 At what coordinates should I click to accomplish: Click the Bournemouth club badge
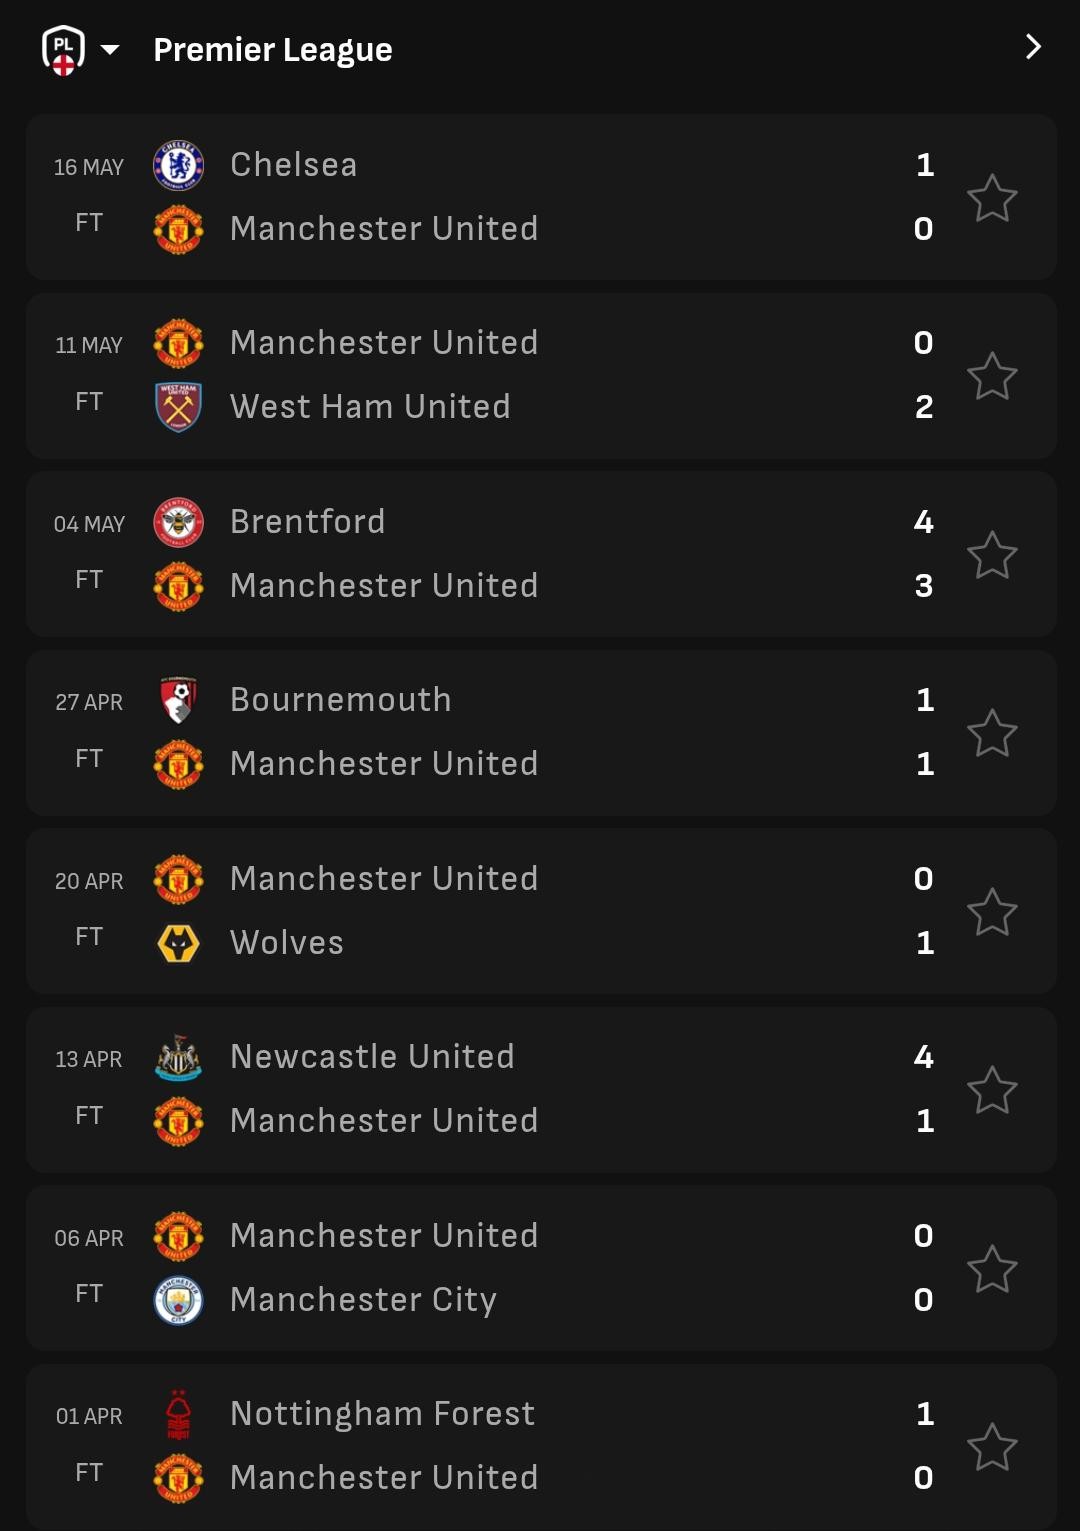(178, 700)
